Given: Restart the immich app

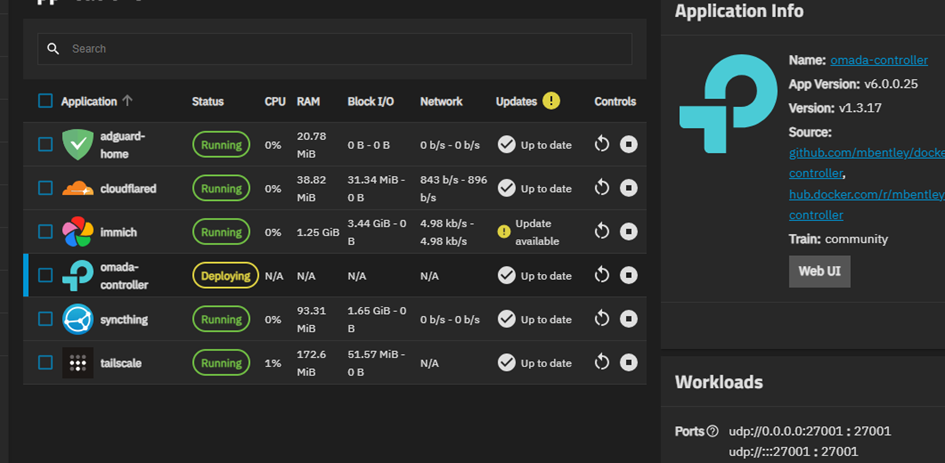Looking at the screenshot, I should point(602,232).
